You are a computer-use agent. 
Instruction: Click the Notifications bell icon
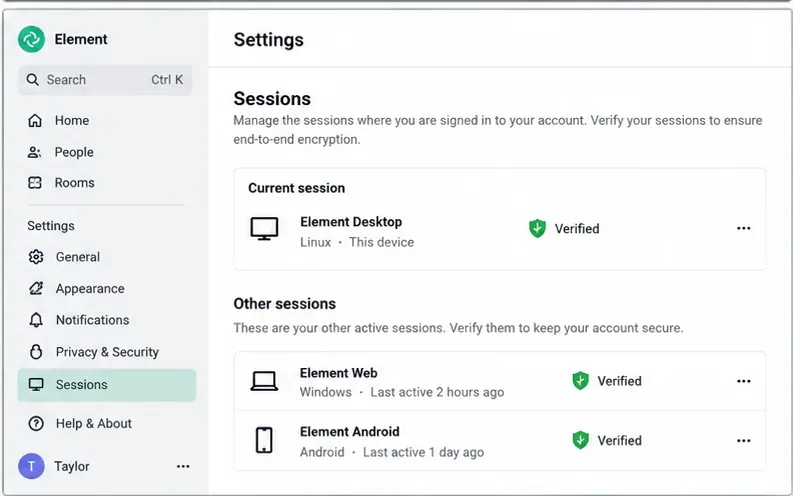click(x=36, y=320)
